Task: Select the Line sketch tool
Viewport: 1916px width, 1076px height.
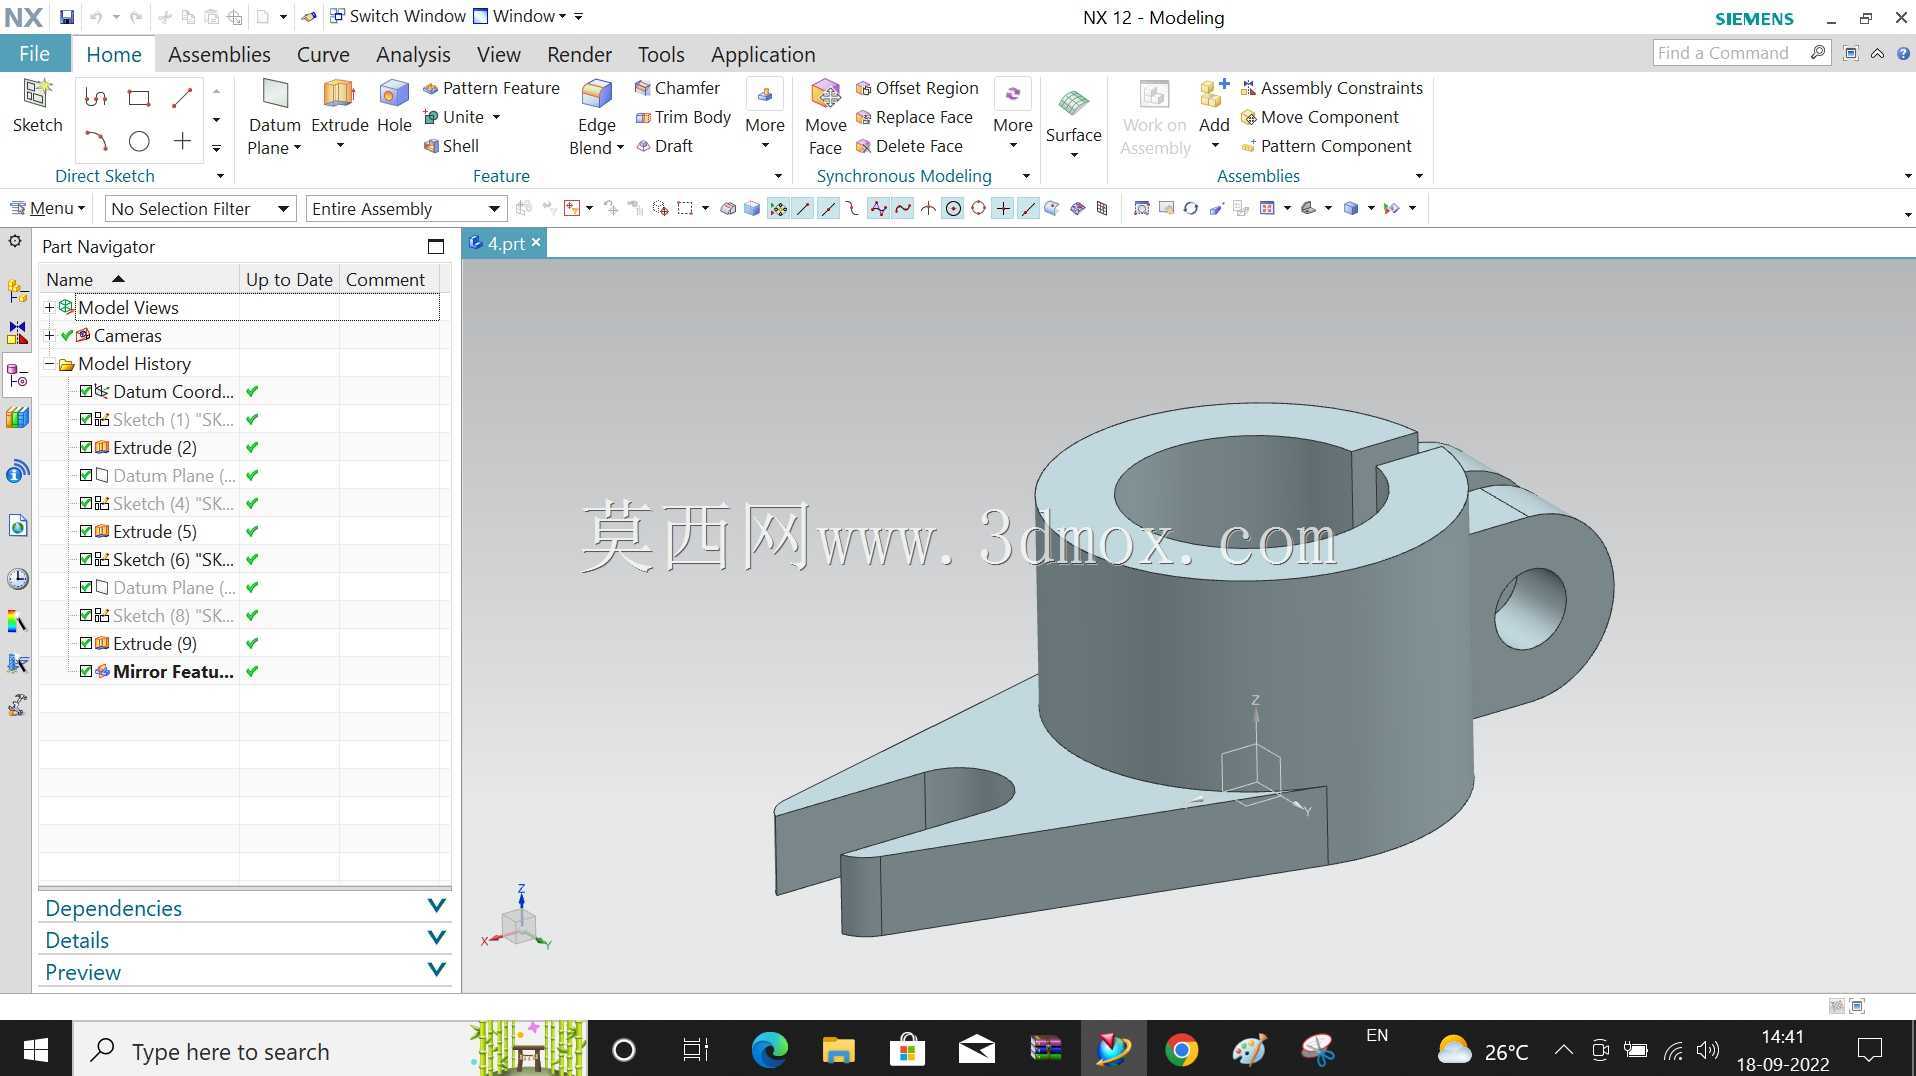Action: [182, 98]
